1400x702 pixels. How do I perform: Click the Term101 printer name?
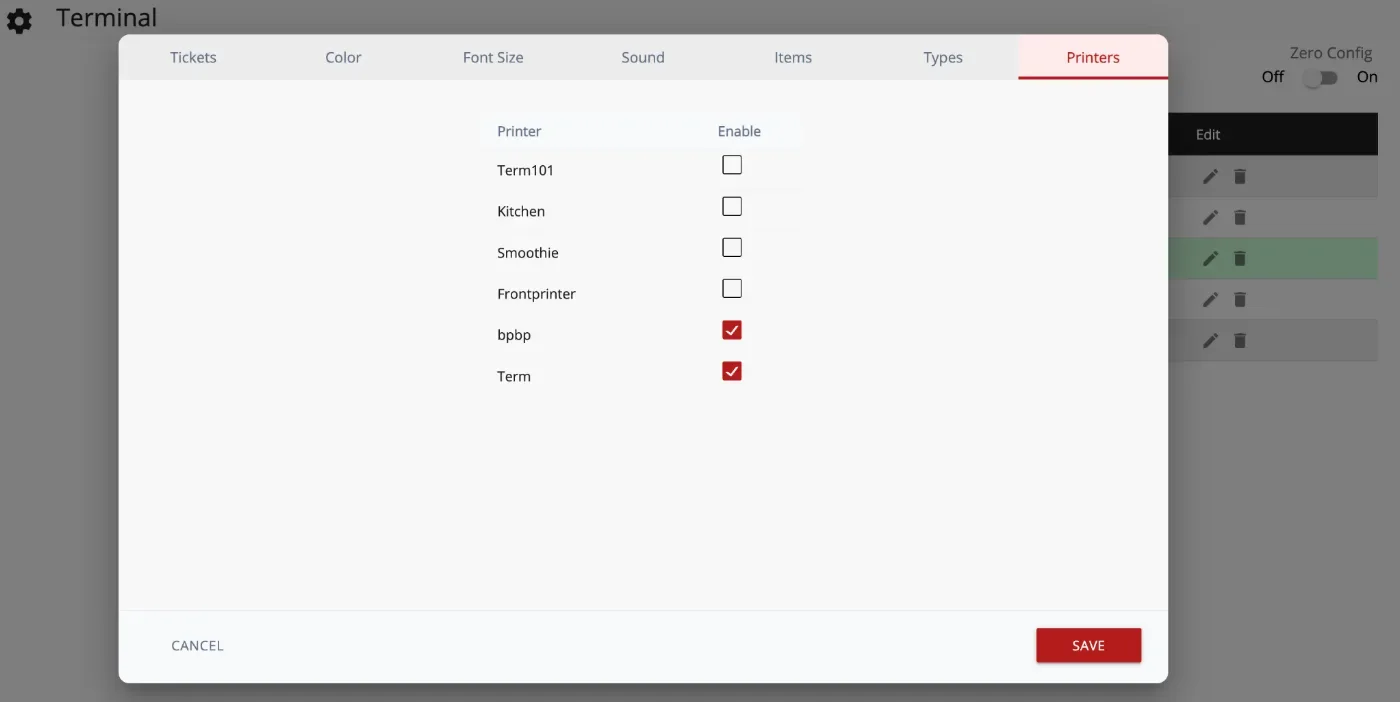tap(525, 170)
